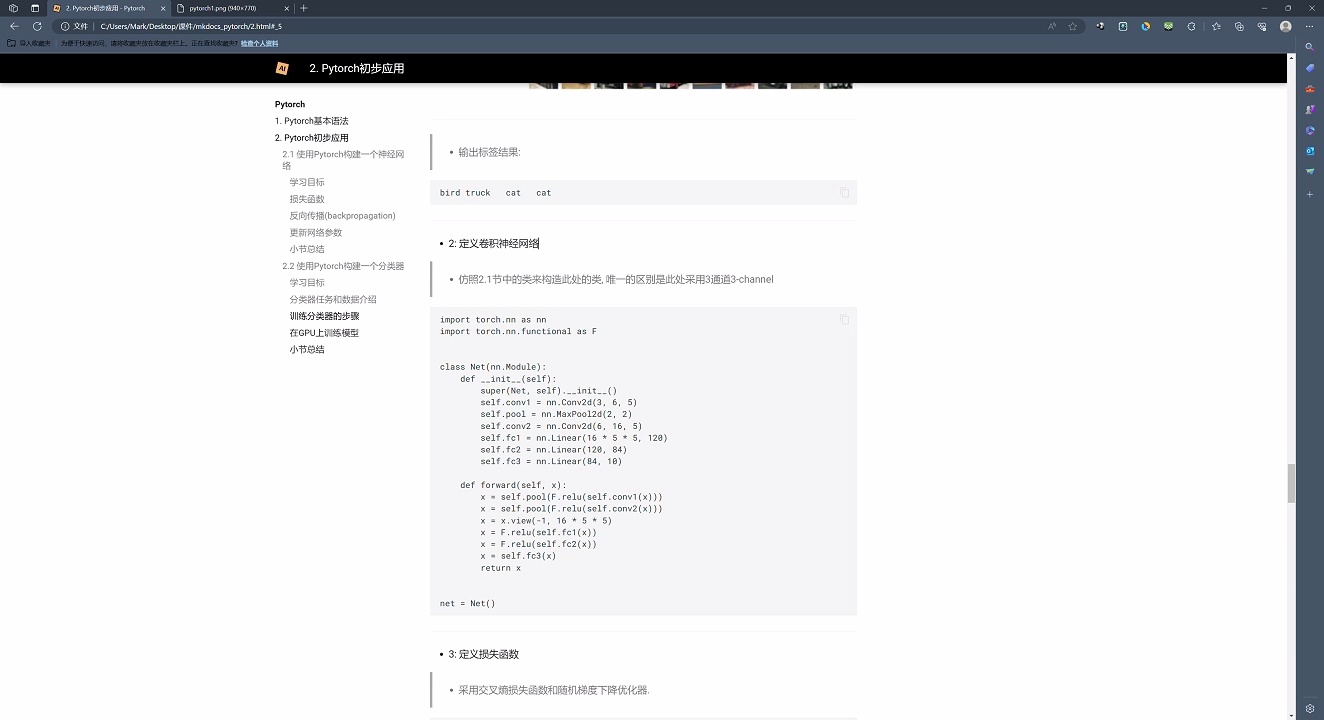Select 在GPU上训练模型 in the navigation menu
Image resolution: width=1324 pixels, height=720 pixels.
pos(323,332)
